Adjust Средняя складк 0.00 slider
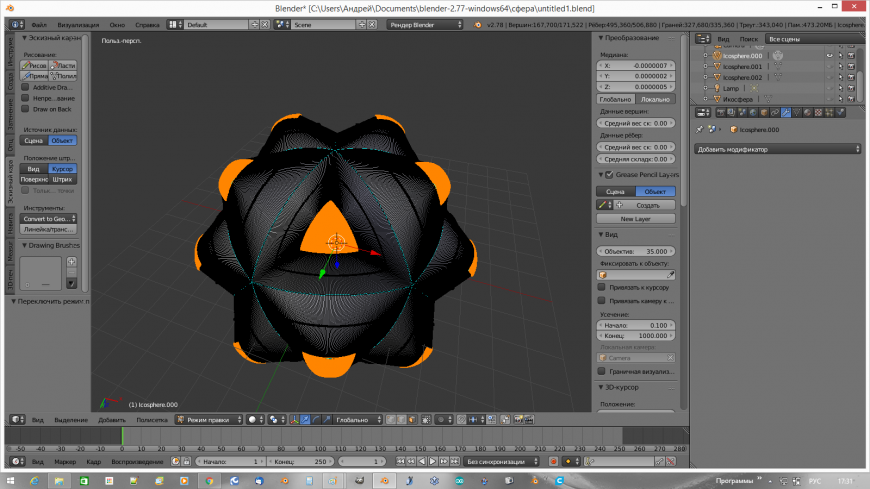The width and height of the screenshot is (870, 489). tap(636, 159)
